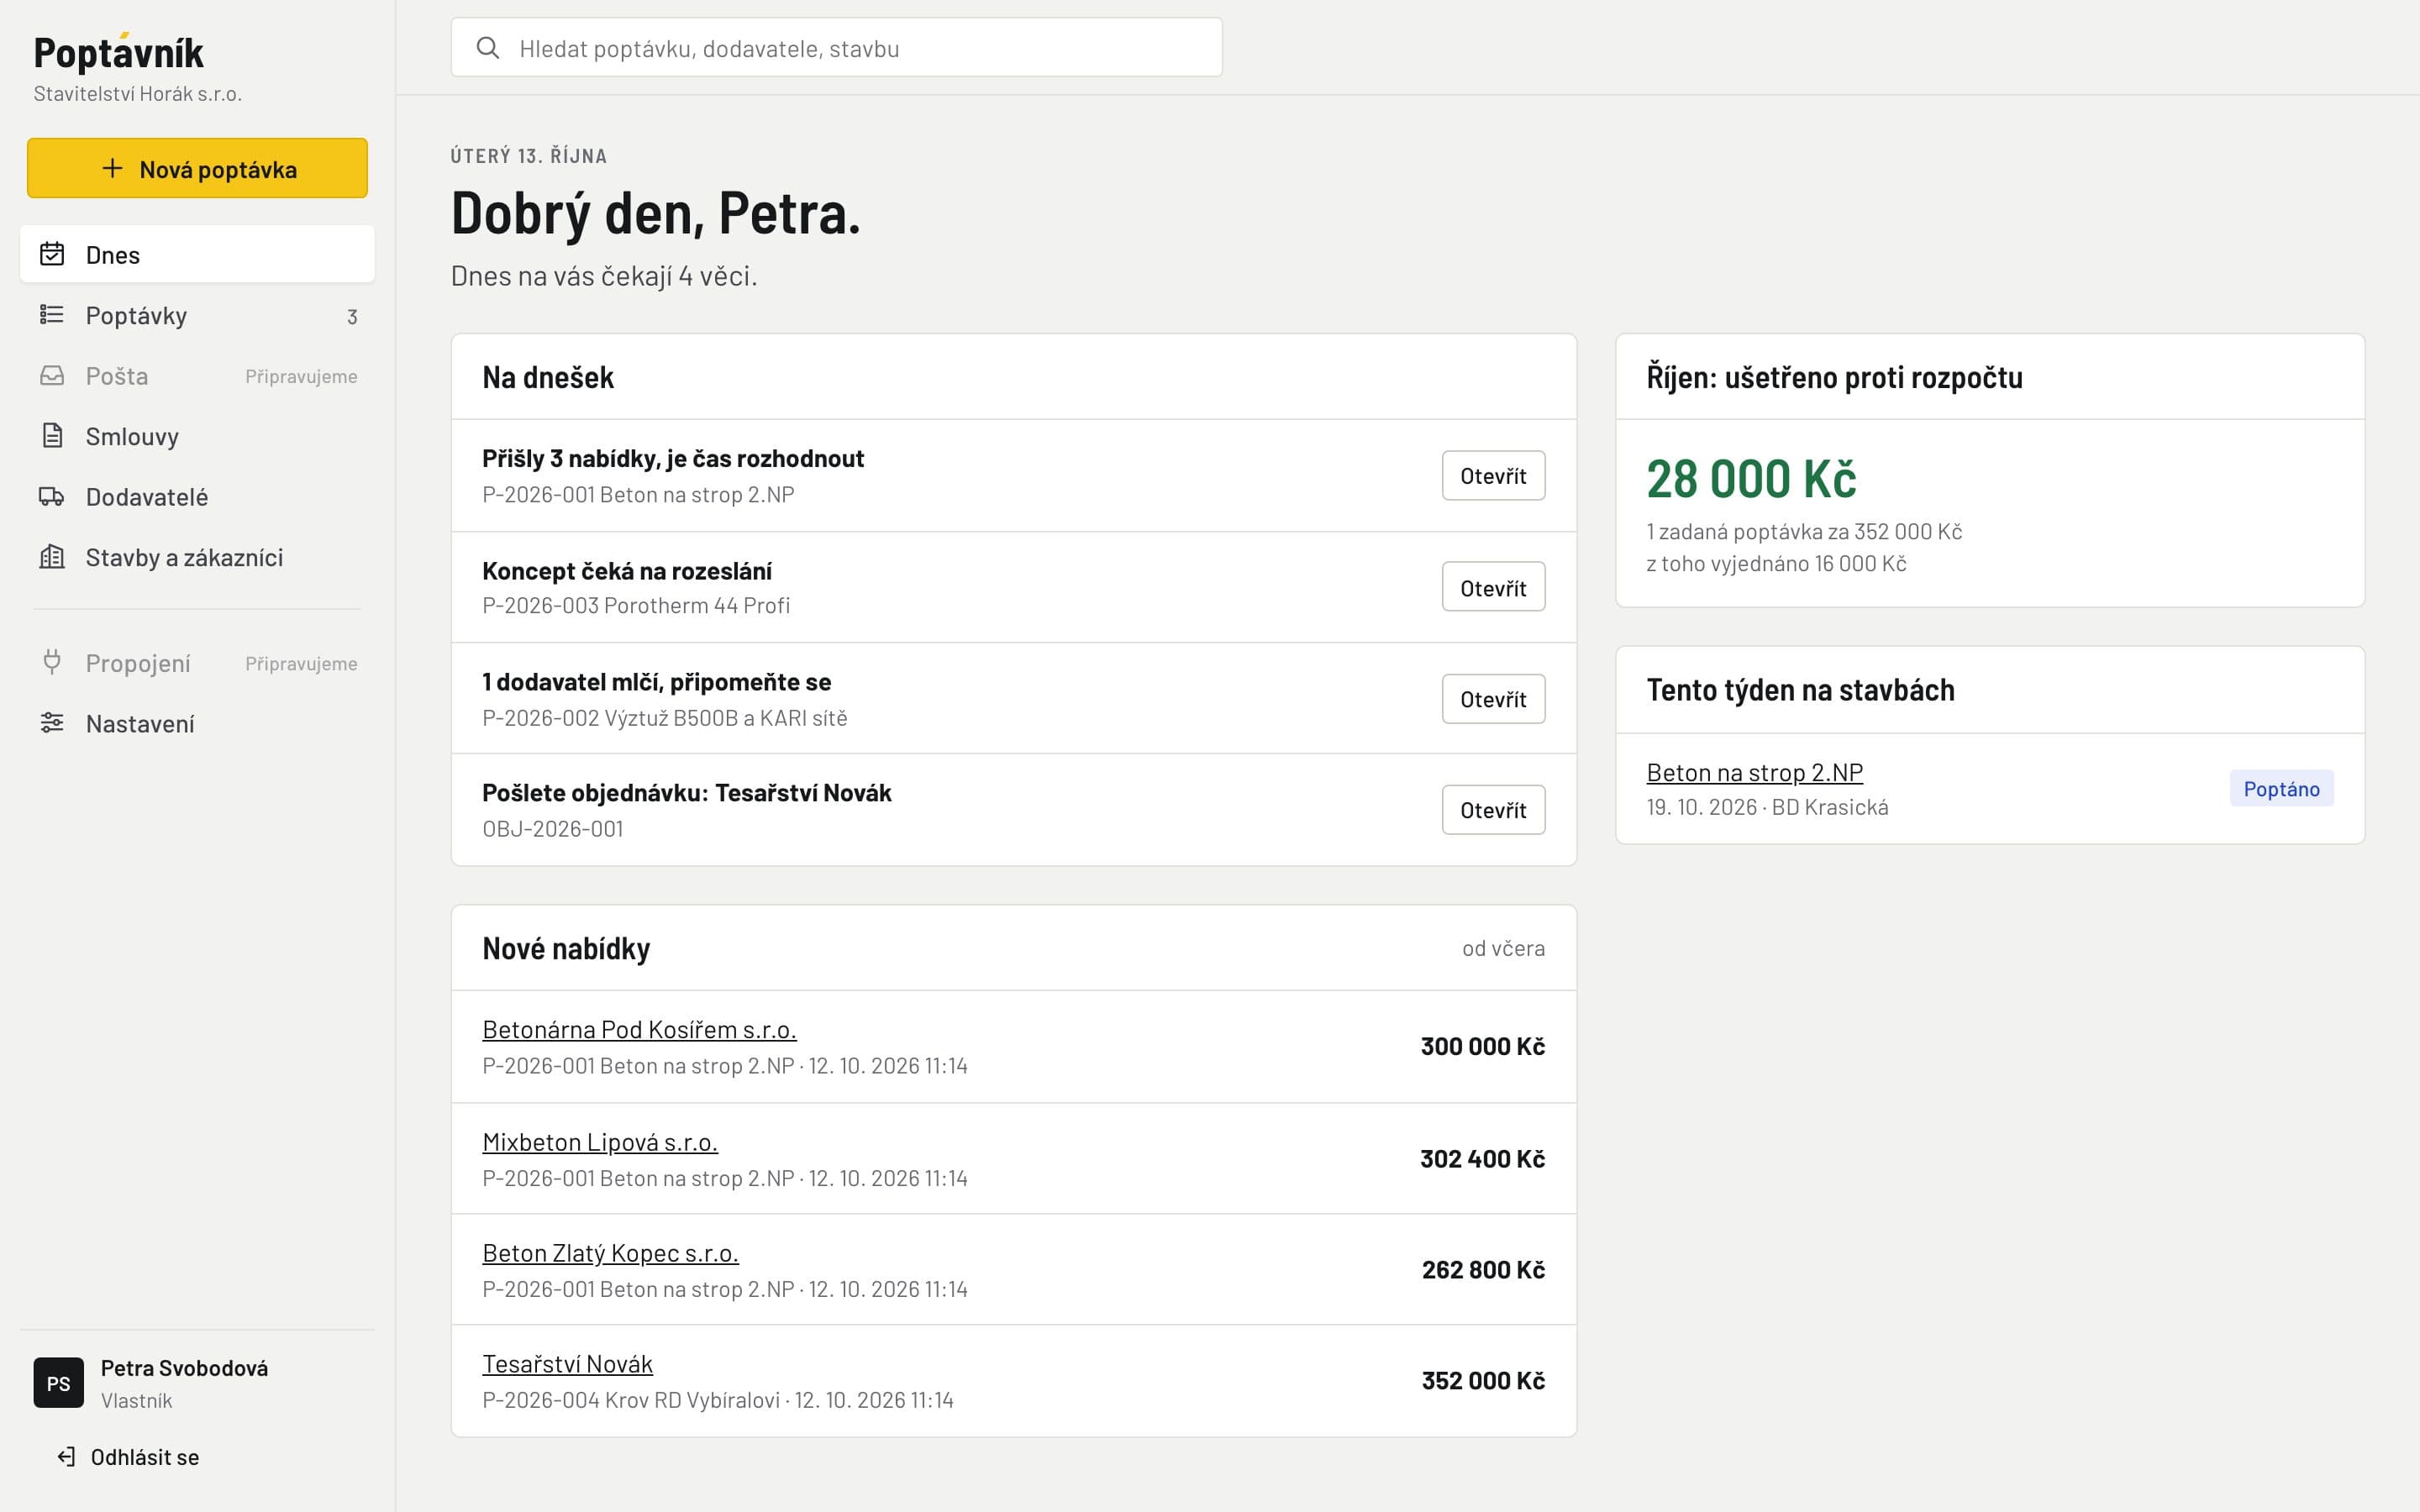
Task: Open the P-2026-001 Beton na strop task
Action: pos(1493,476)
